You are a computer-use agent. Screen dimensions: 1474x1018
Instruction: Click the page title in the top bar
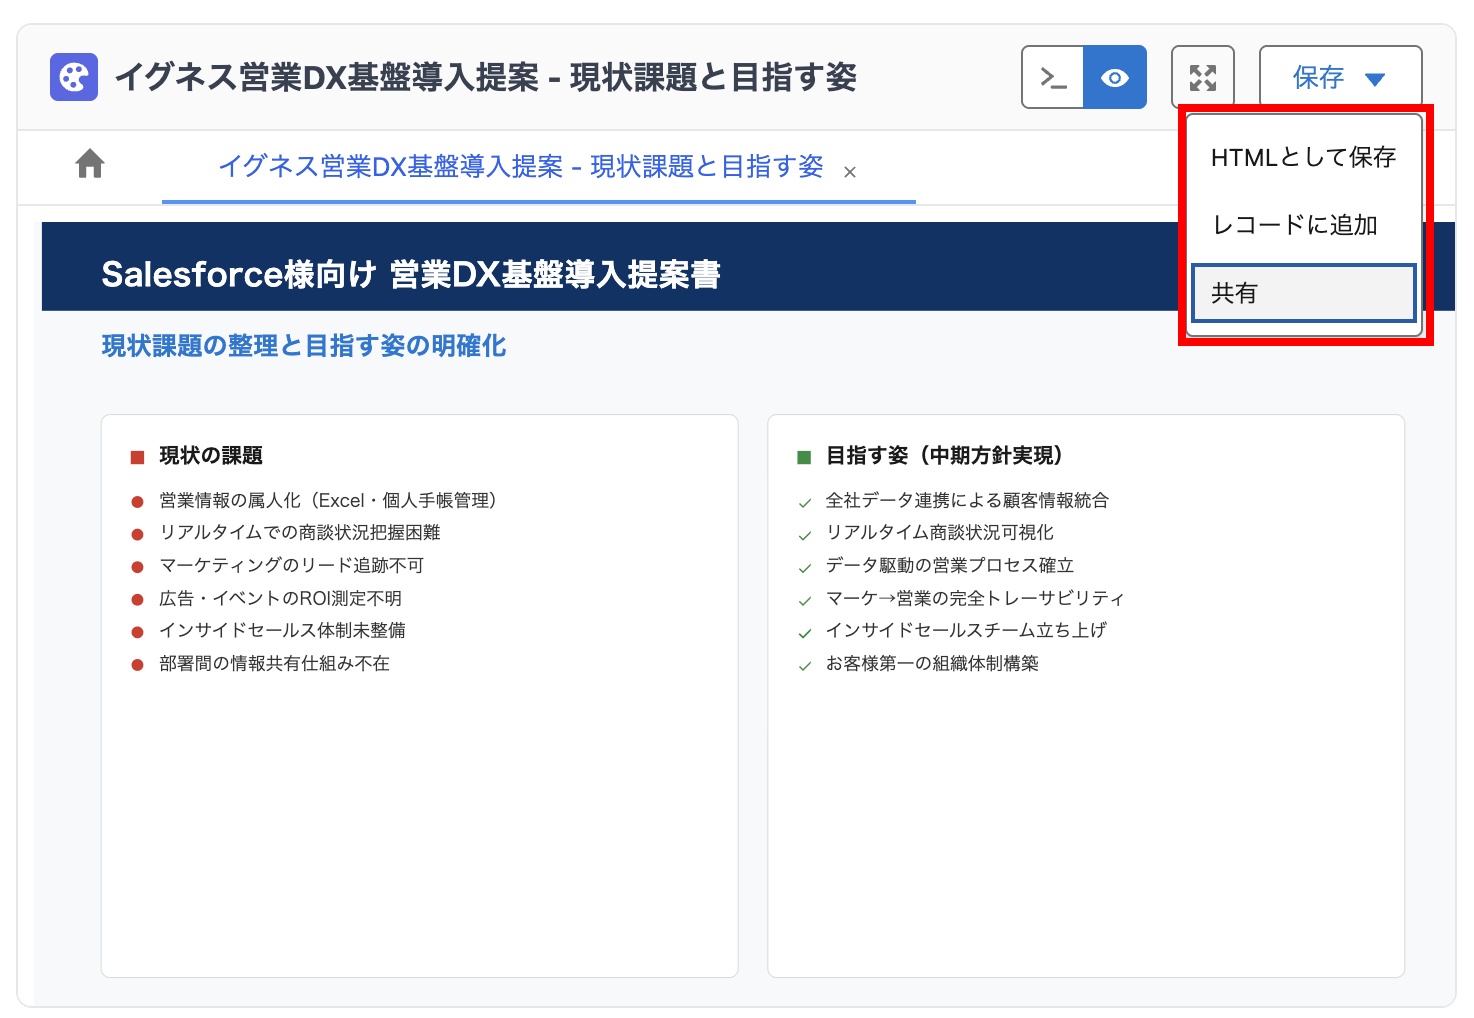[485, 77]
